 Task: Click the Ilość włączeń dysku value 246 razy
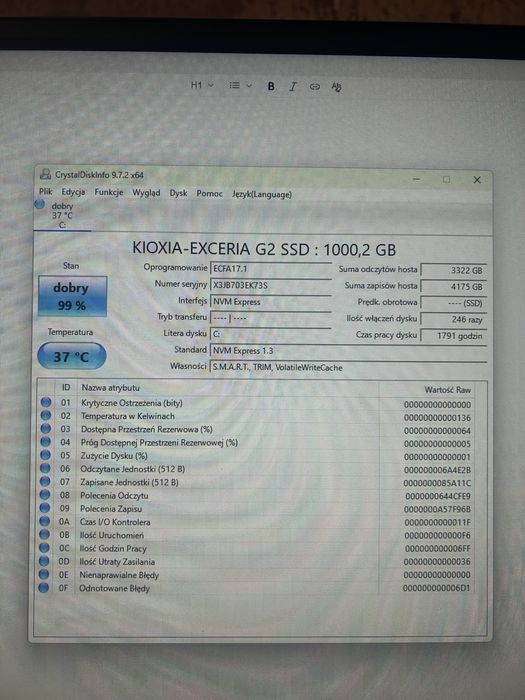coord(454,319)
